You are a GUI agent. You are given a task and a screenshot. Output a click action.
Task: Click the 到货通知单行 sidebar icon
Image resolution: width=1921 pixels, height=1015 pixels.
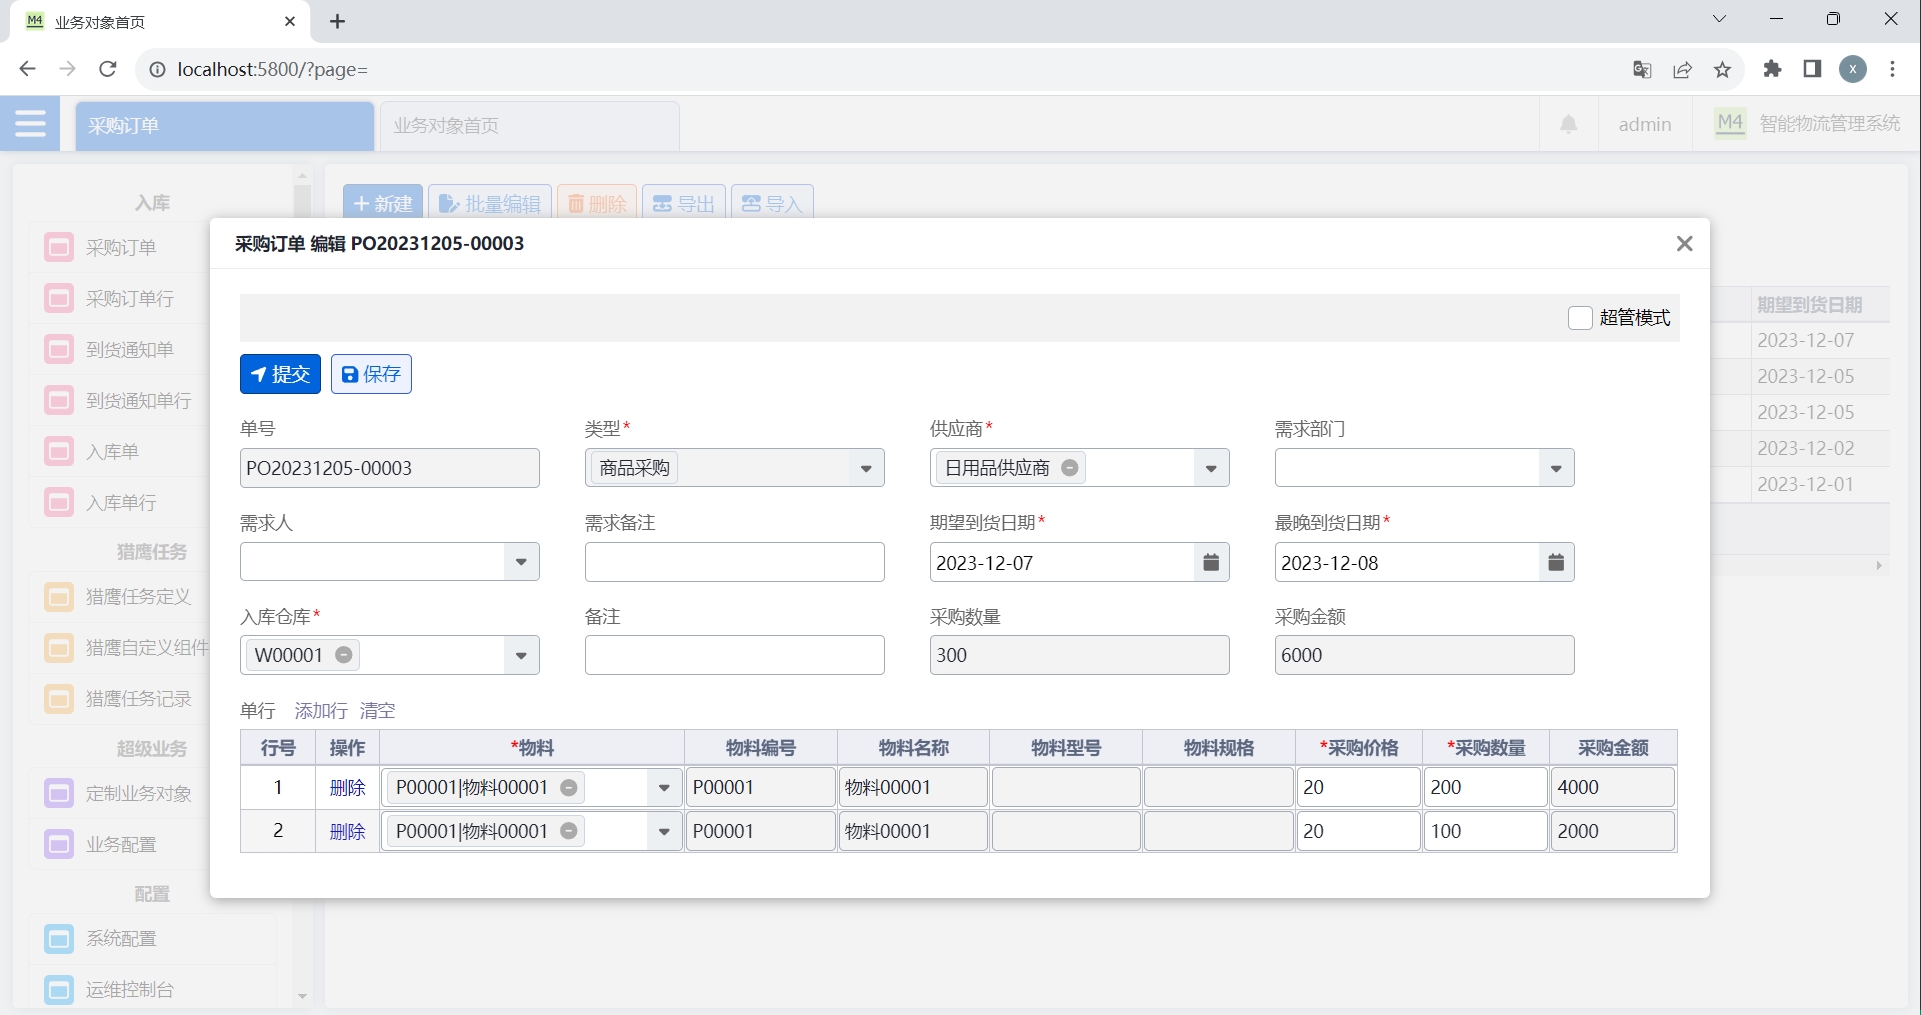(x=59, y=400)
